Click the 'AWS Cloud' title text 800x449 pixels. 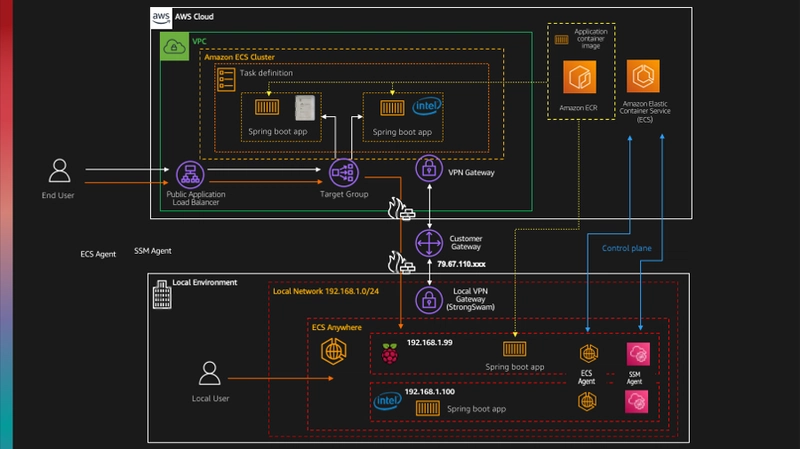pos(194,17)
